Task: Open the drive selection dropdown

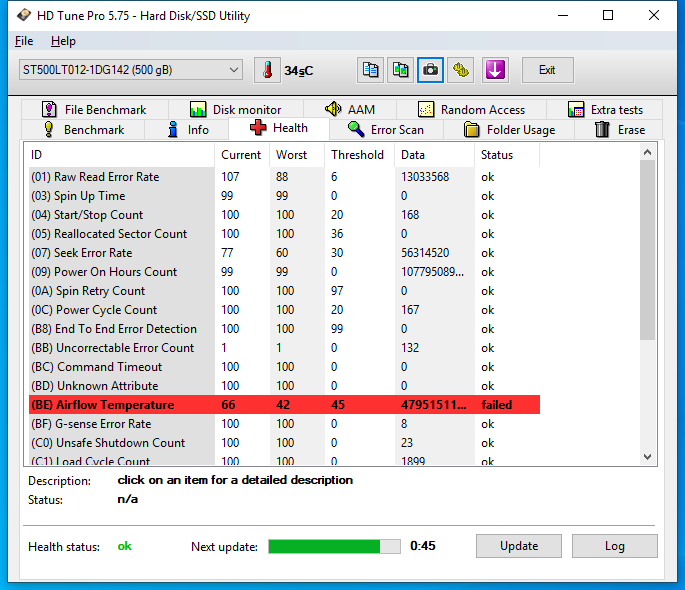Action: tap(130, 70)
